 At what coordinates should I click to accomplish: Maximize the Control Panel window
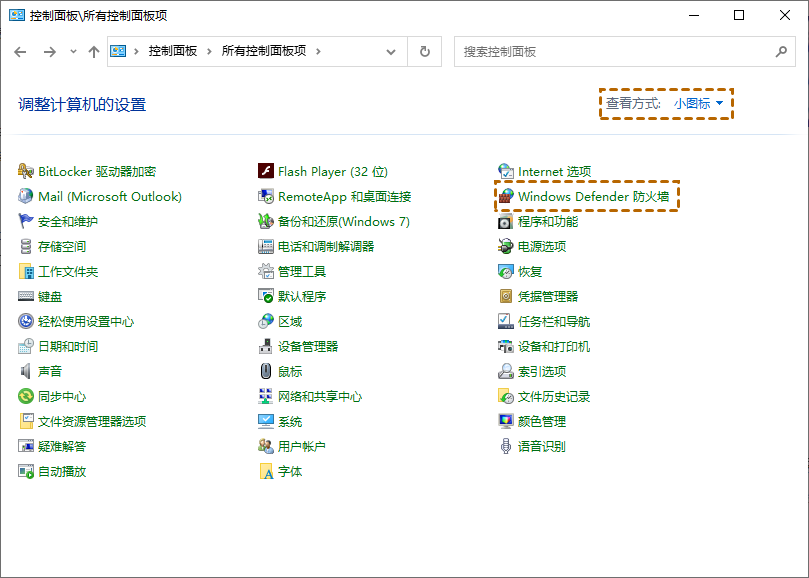pos(739,15)
